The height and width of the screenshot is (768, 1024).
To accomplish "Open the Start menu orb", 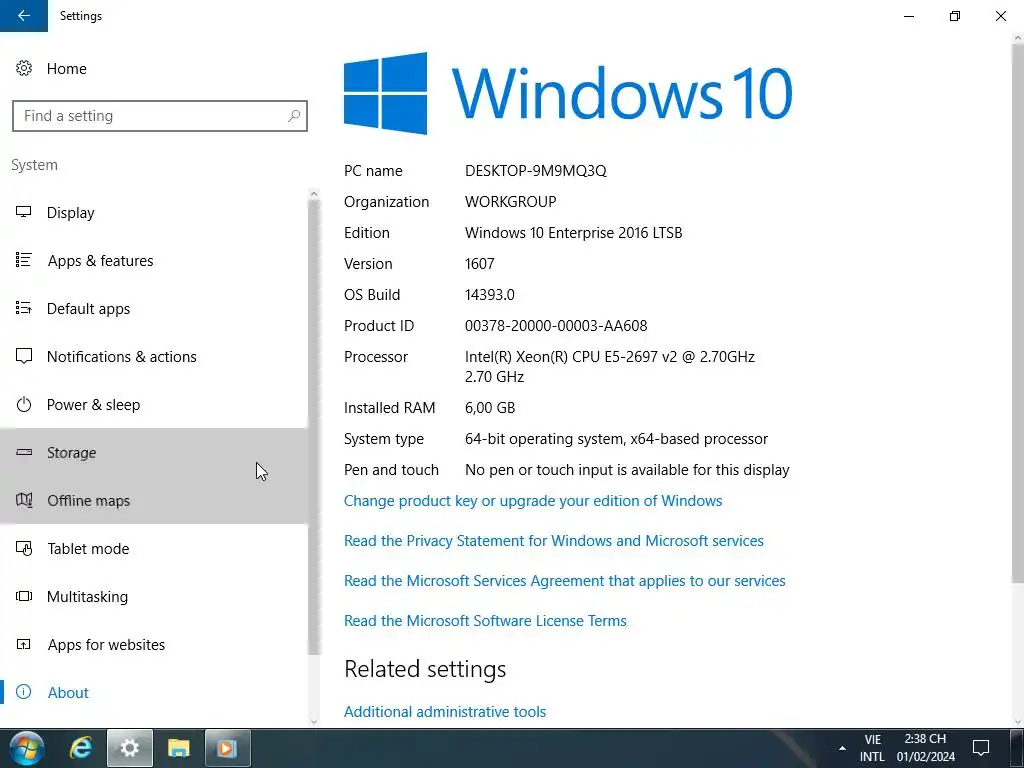I will [x=27, y=748].
